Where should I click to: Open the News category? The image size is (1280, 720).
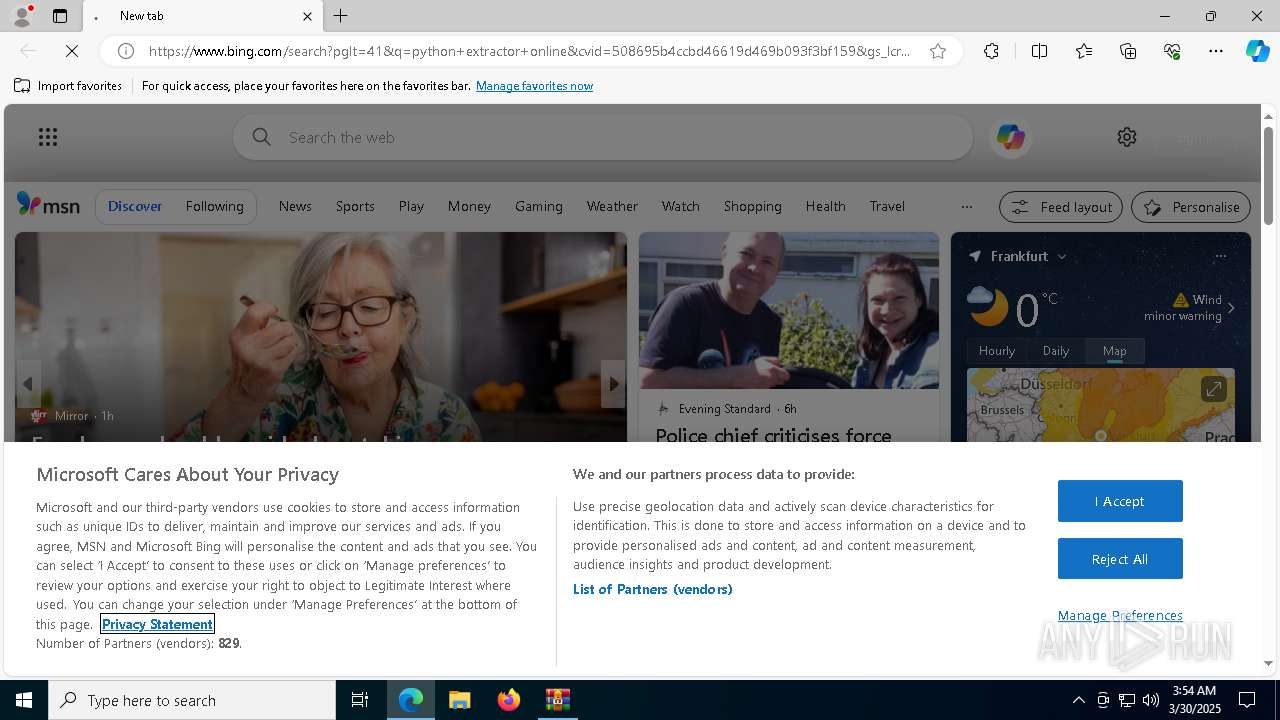[295, 206]
